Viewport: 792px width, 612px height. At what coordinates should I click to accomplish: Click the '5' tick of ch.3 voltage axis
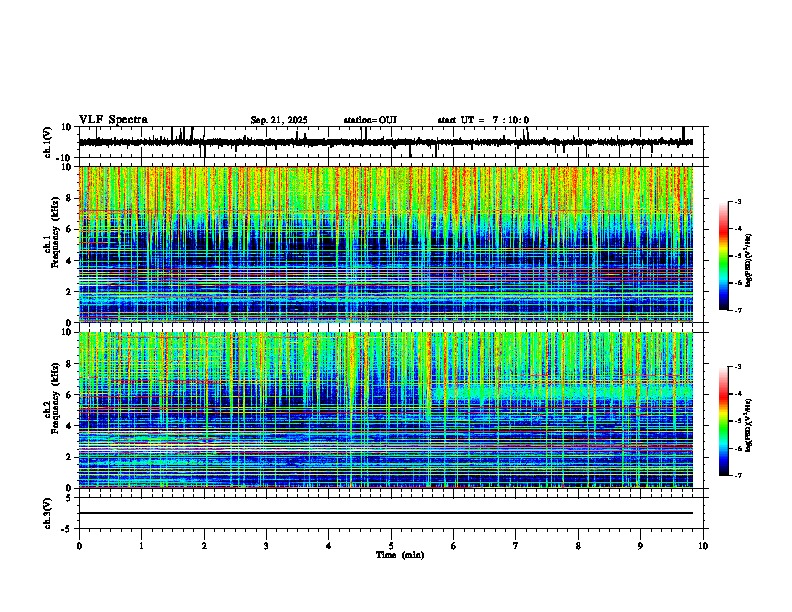pyautogui.click(x=69, y=497)
